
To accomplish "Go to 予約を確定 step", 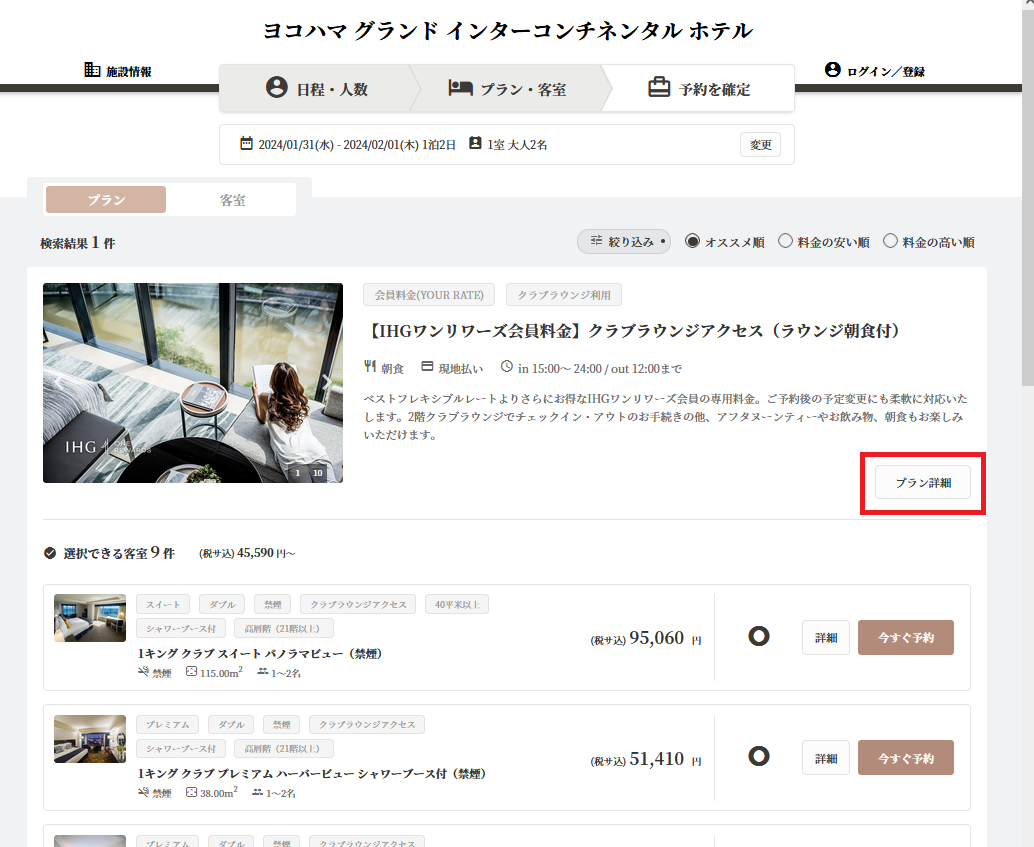I will click(699, 88).
